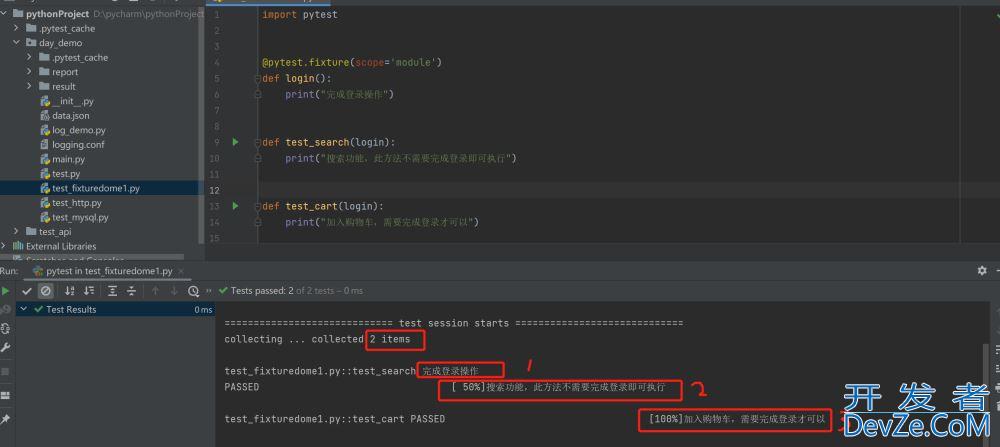Collapse all test results icon
The height and width of the screenshot is (447, 1000).
131,291
